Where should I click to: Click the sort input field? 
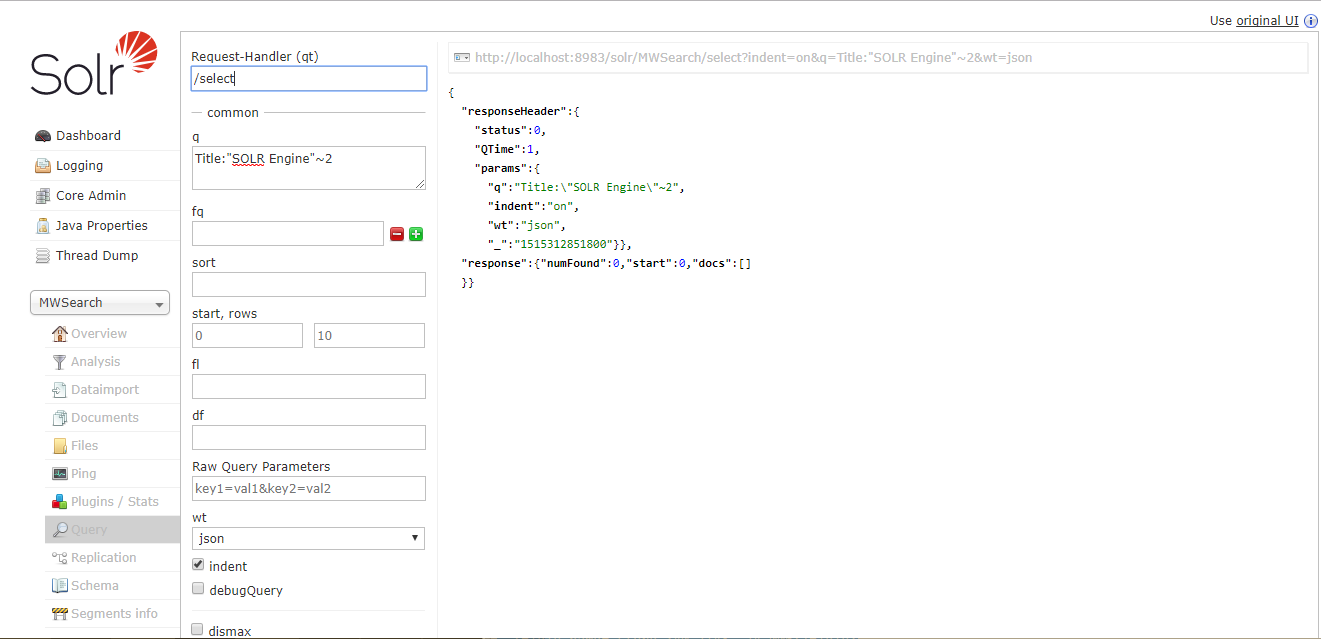309,285
